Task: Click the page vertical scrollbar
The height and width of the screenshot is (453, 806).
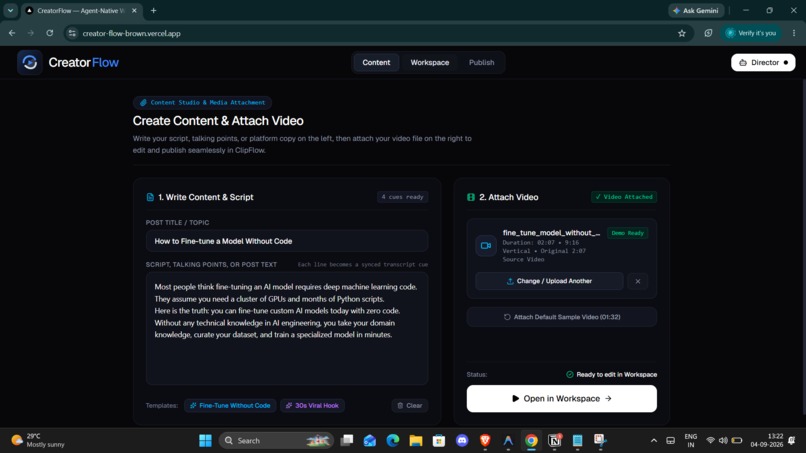Action: [803, 247]
